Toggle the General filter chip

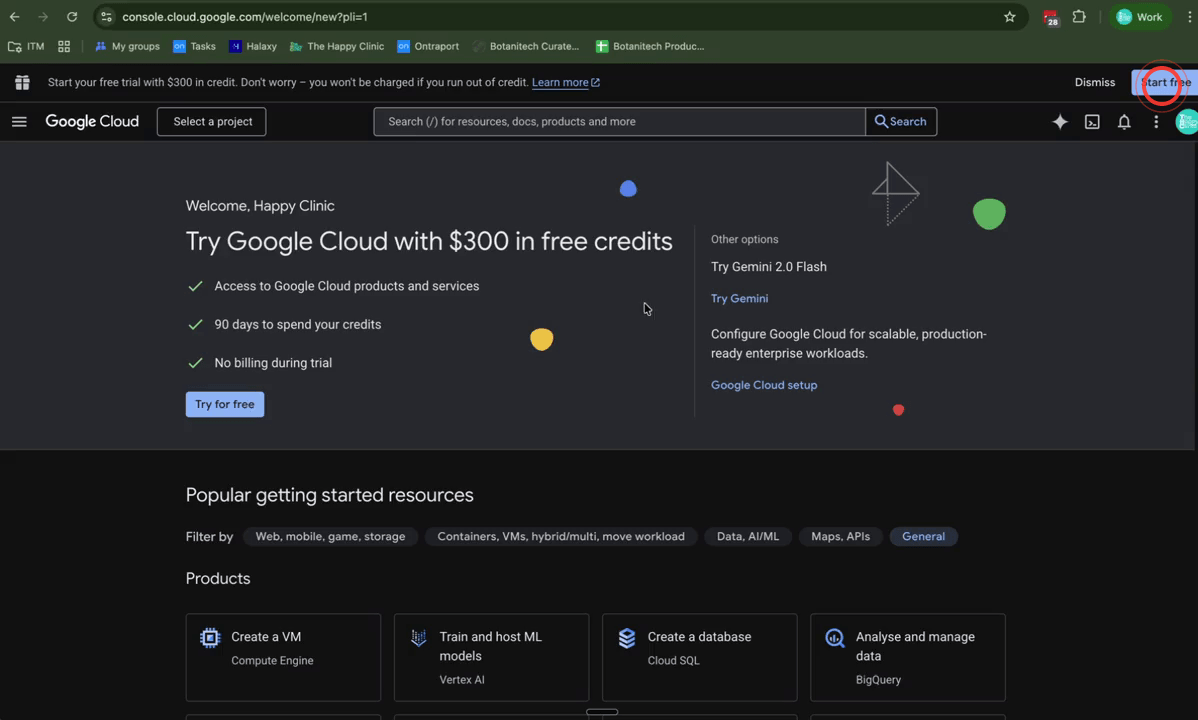click(922, 536)
